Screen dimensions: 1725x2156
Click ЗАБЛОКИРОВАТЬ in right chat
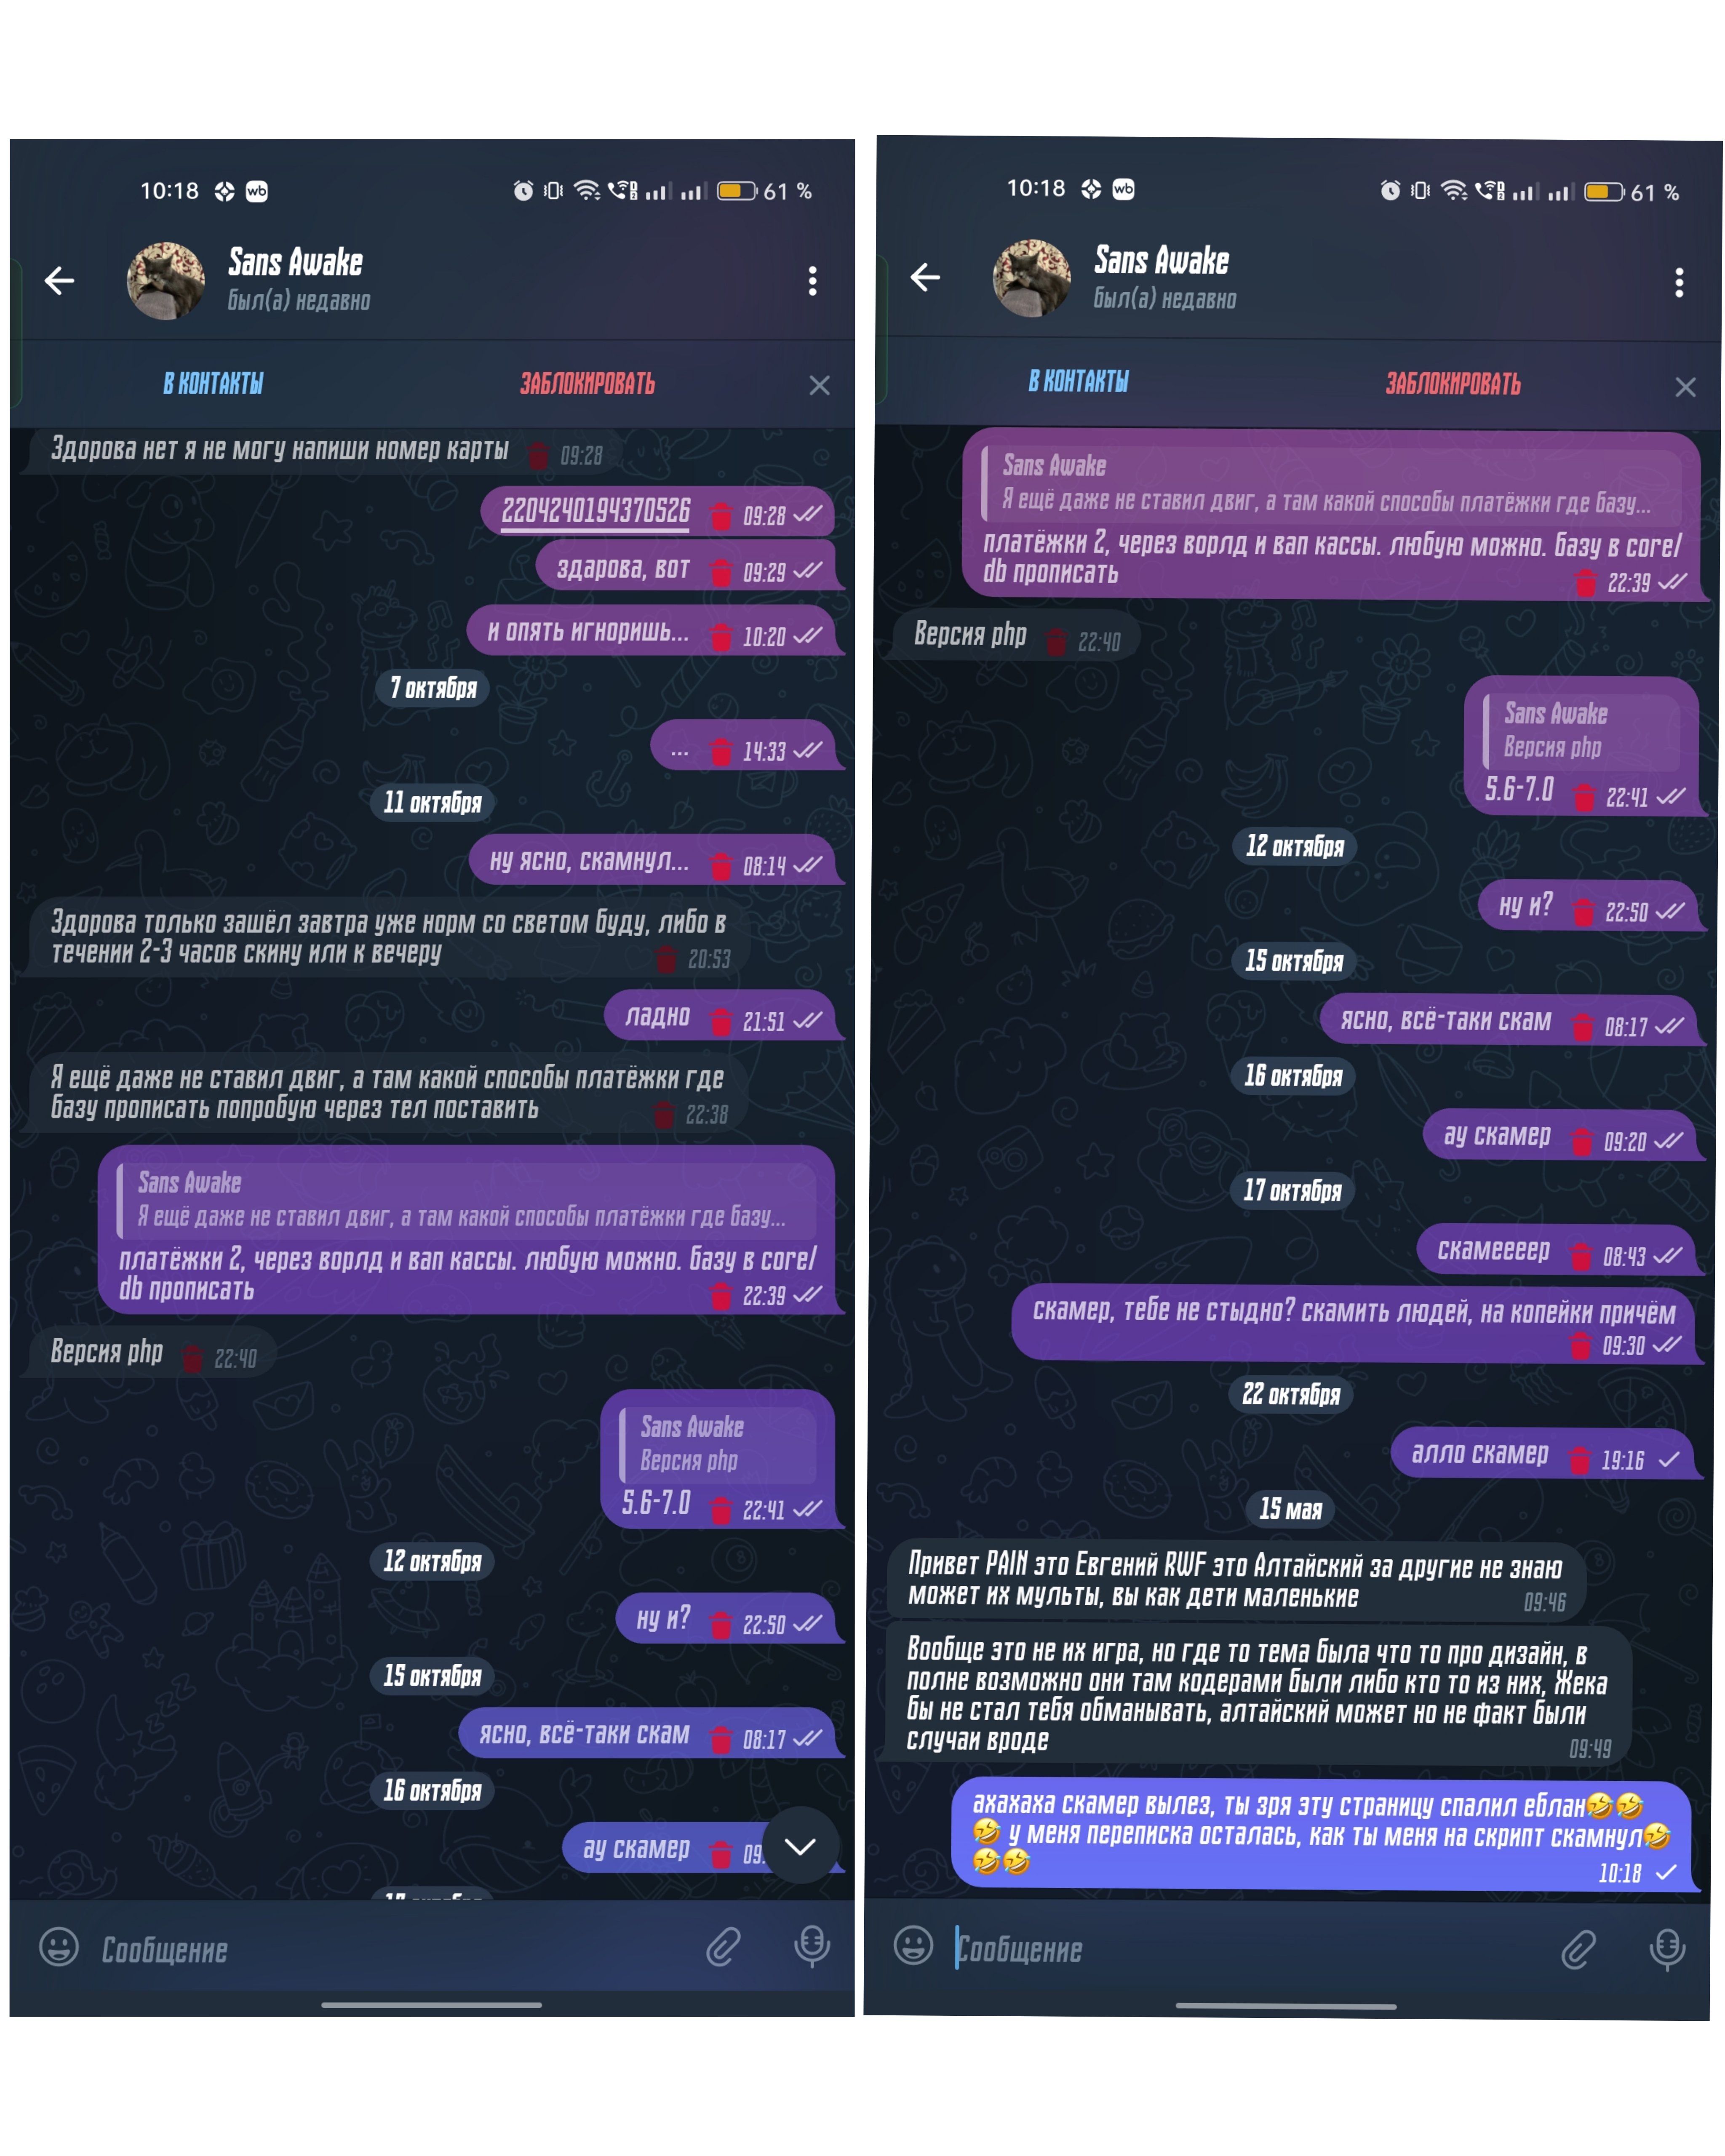1452,384
